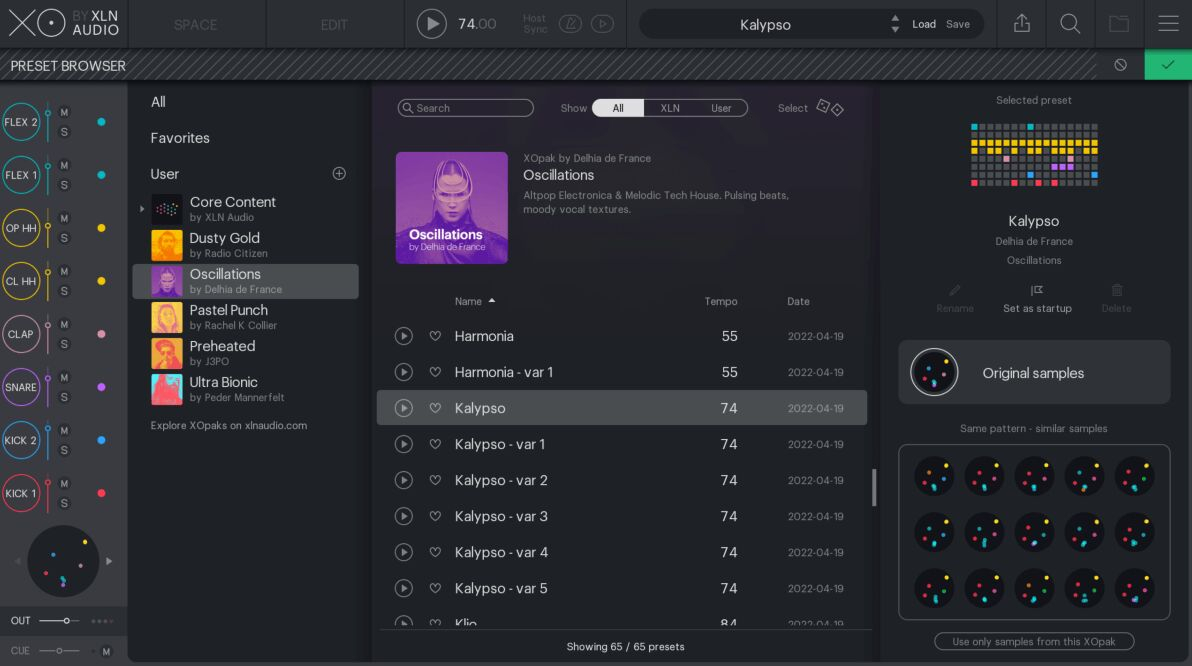
Task: Click the dice random select icon
Action: coord(830,108)
